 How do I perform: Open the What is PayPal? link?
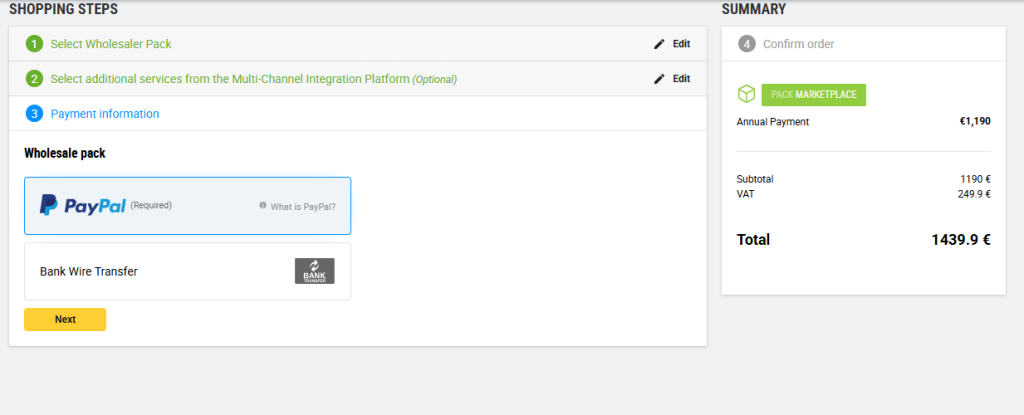coord(303,207)
